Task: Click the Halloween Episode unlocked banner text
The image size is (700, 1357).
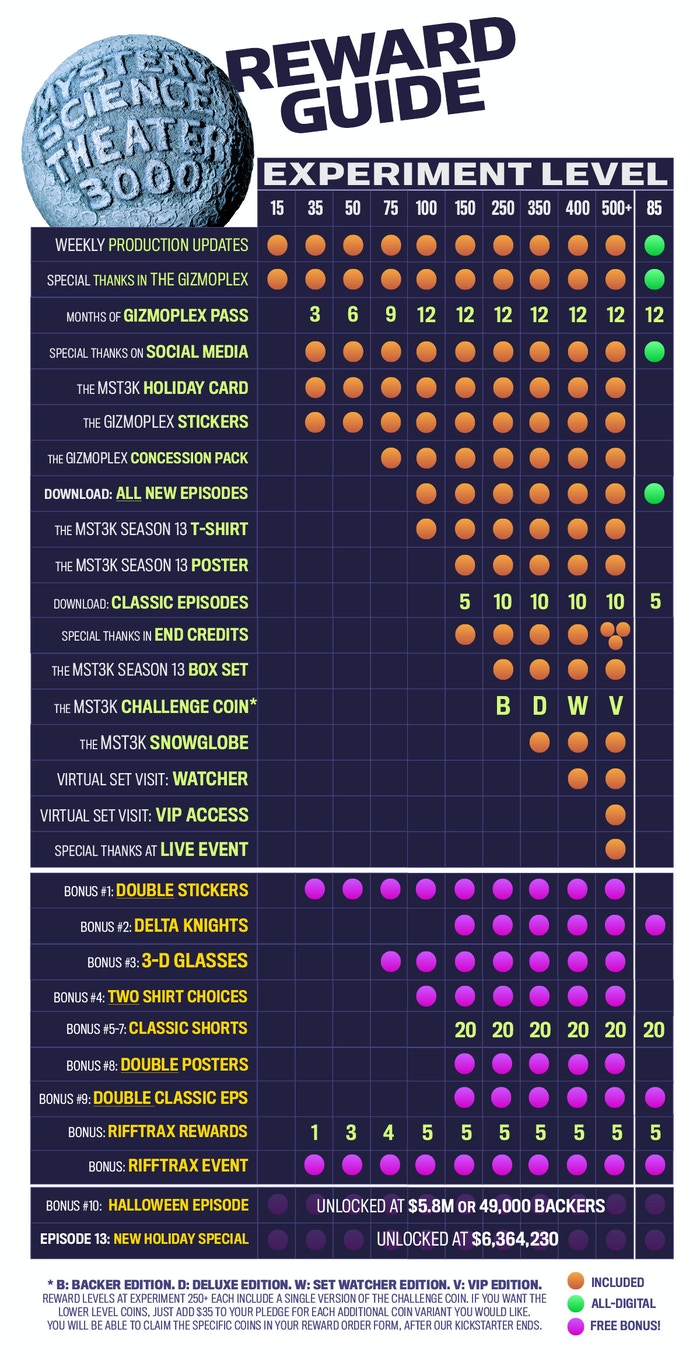Action: (x=460, y=1205)
